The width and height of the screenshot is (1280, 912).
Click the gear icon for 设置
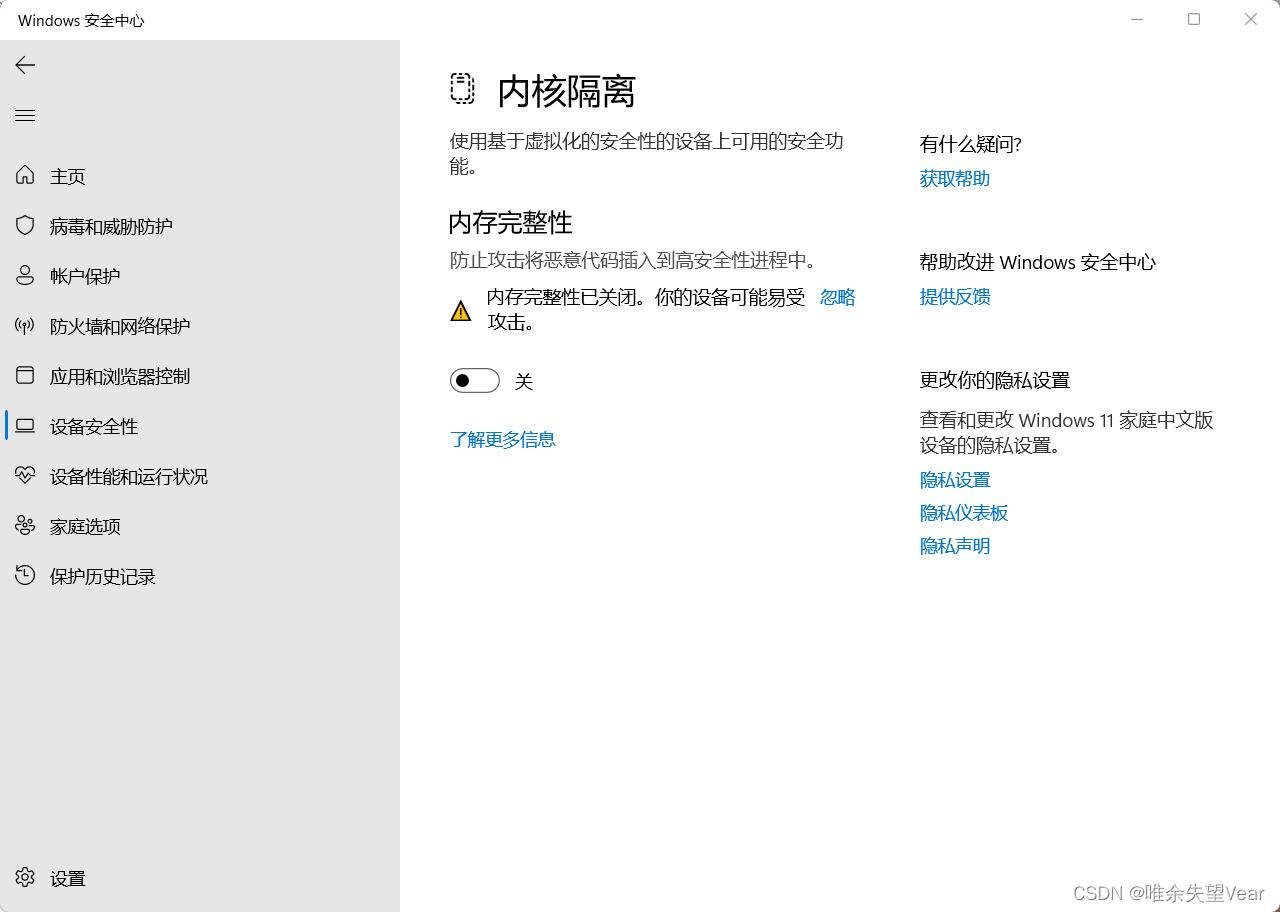click(25, 878)
